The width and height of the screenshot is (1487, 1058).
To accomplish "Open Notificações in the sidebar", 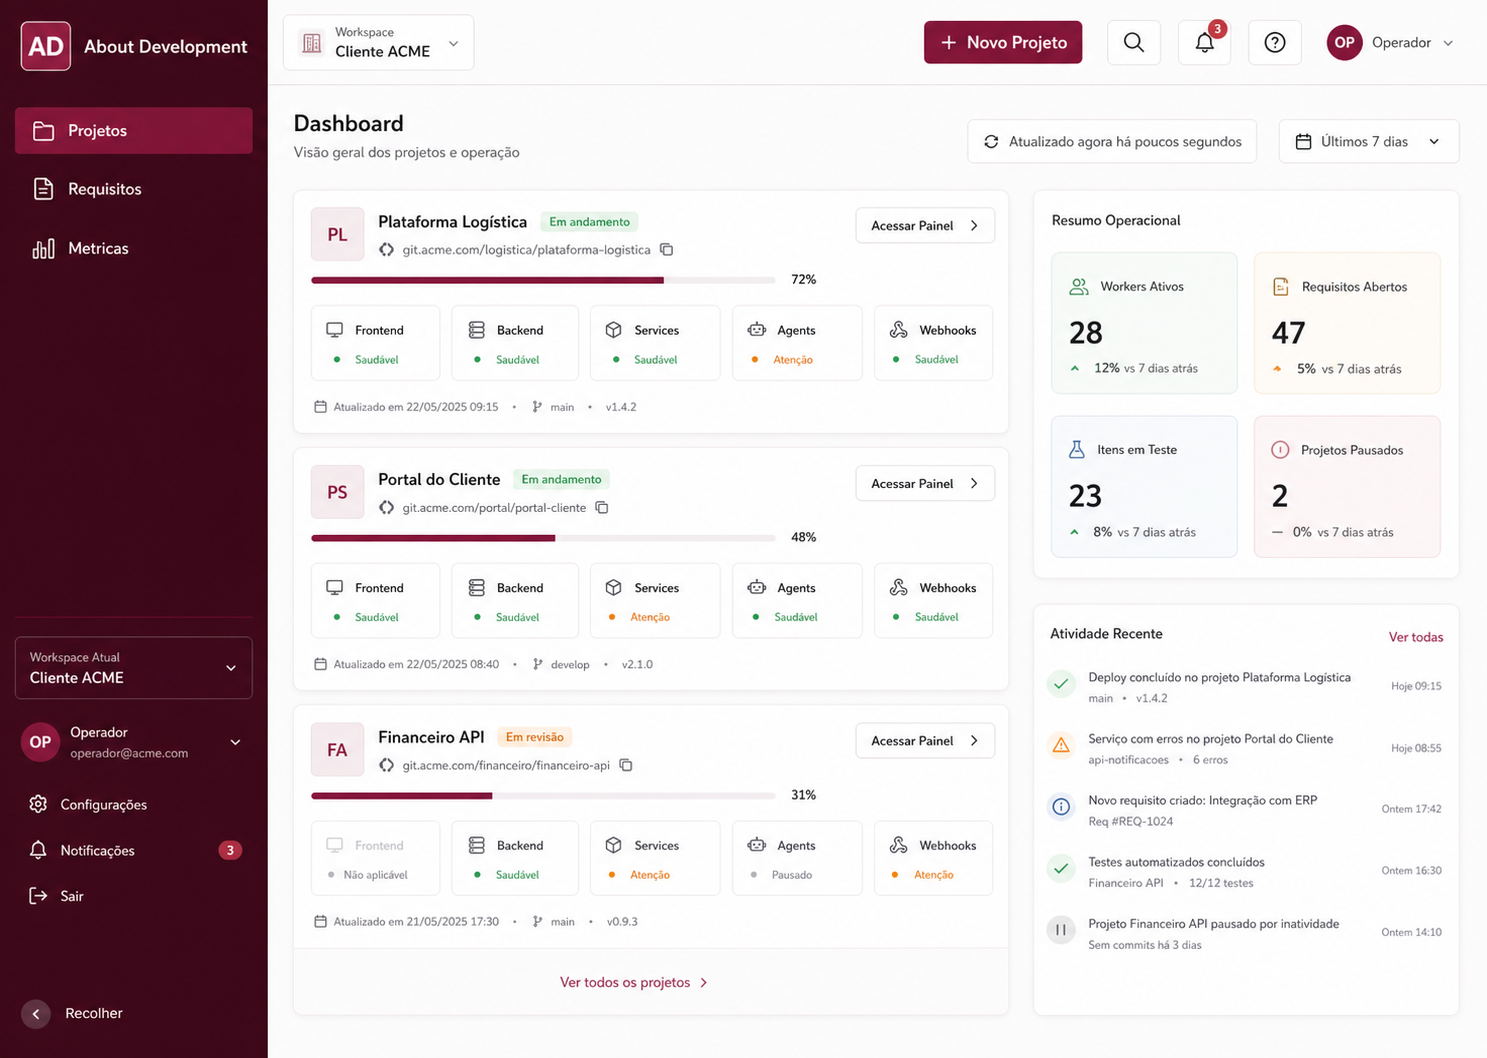I will (x=134, y=850).
